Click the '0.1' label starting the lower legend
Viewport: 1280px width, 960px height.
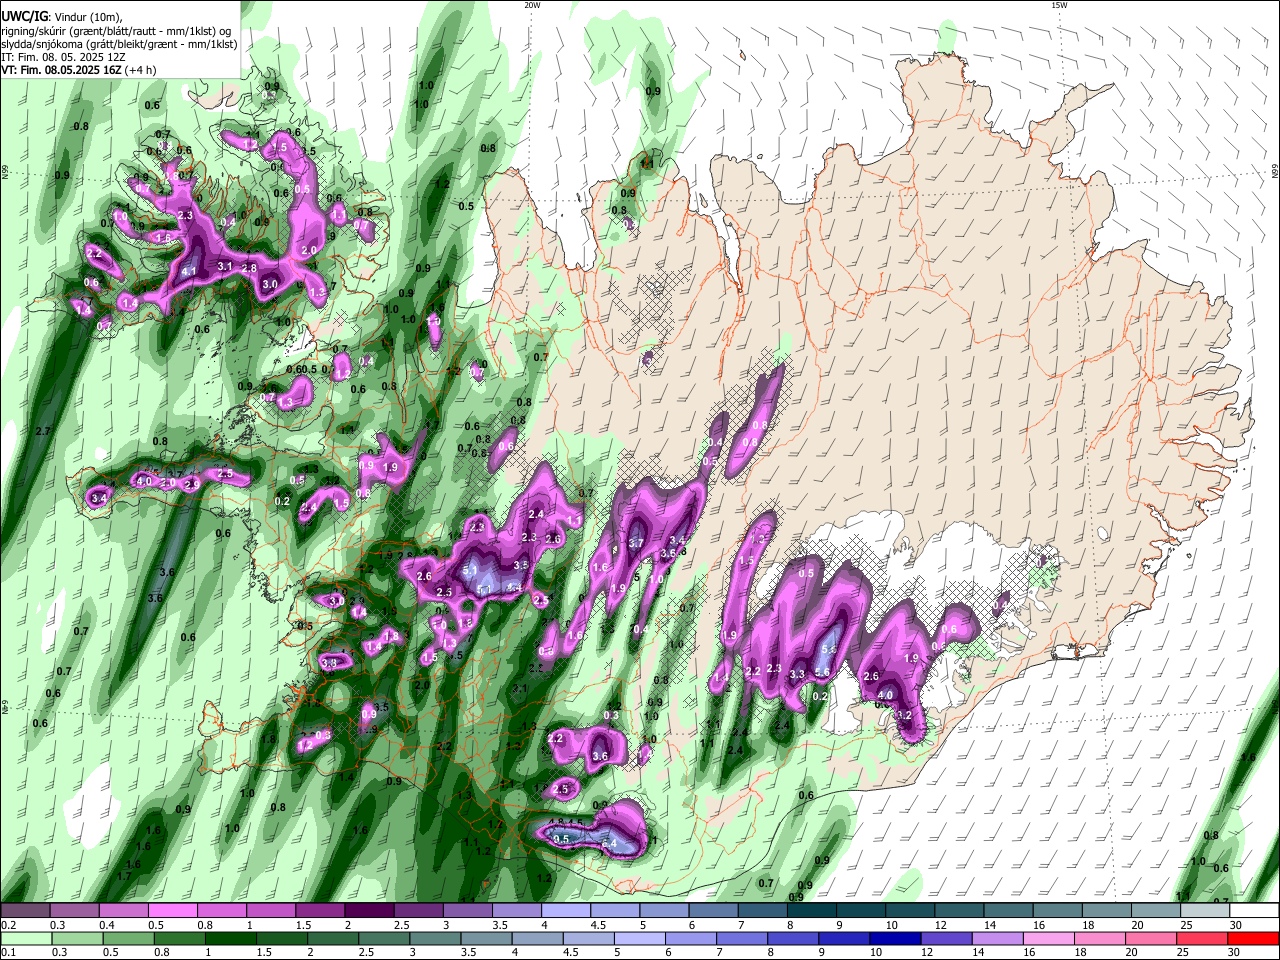pos(8,953)
